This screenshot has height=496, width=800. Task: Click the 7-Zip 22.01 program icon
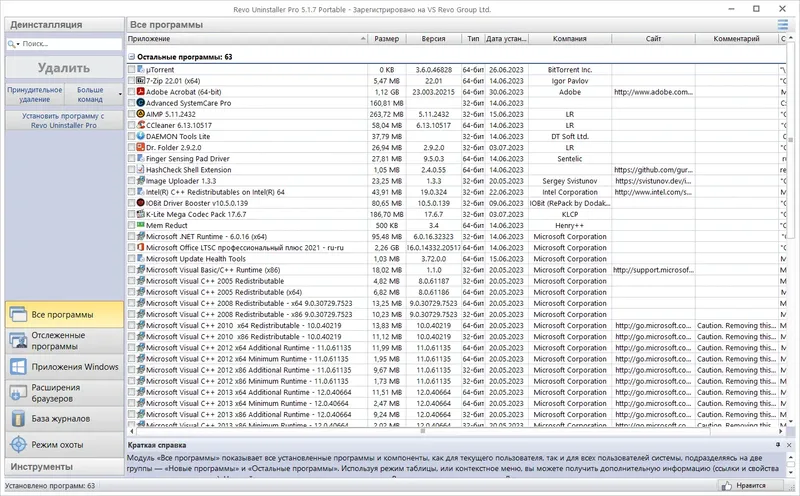coord(141,81)
